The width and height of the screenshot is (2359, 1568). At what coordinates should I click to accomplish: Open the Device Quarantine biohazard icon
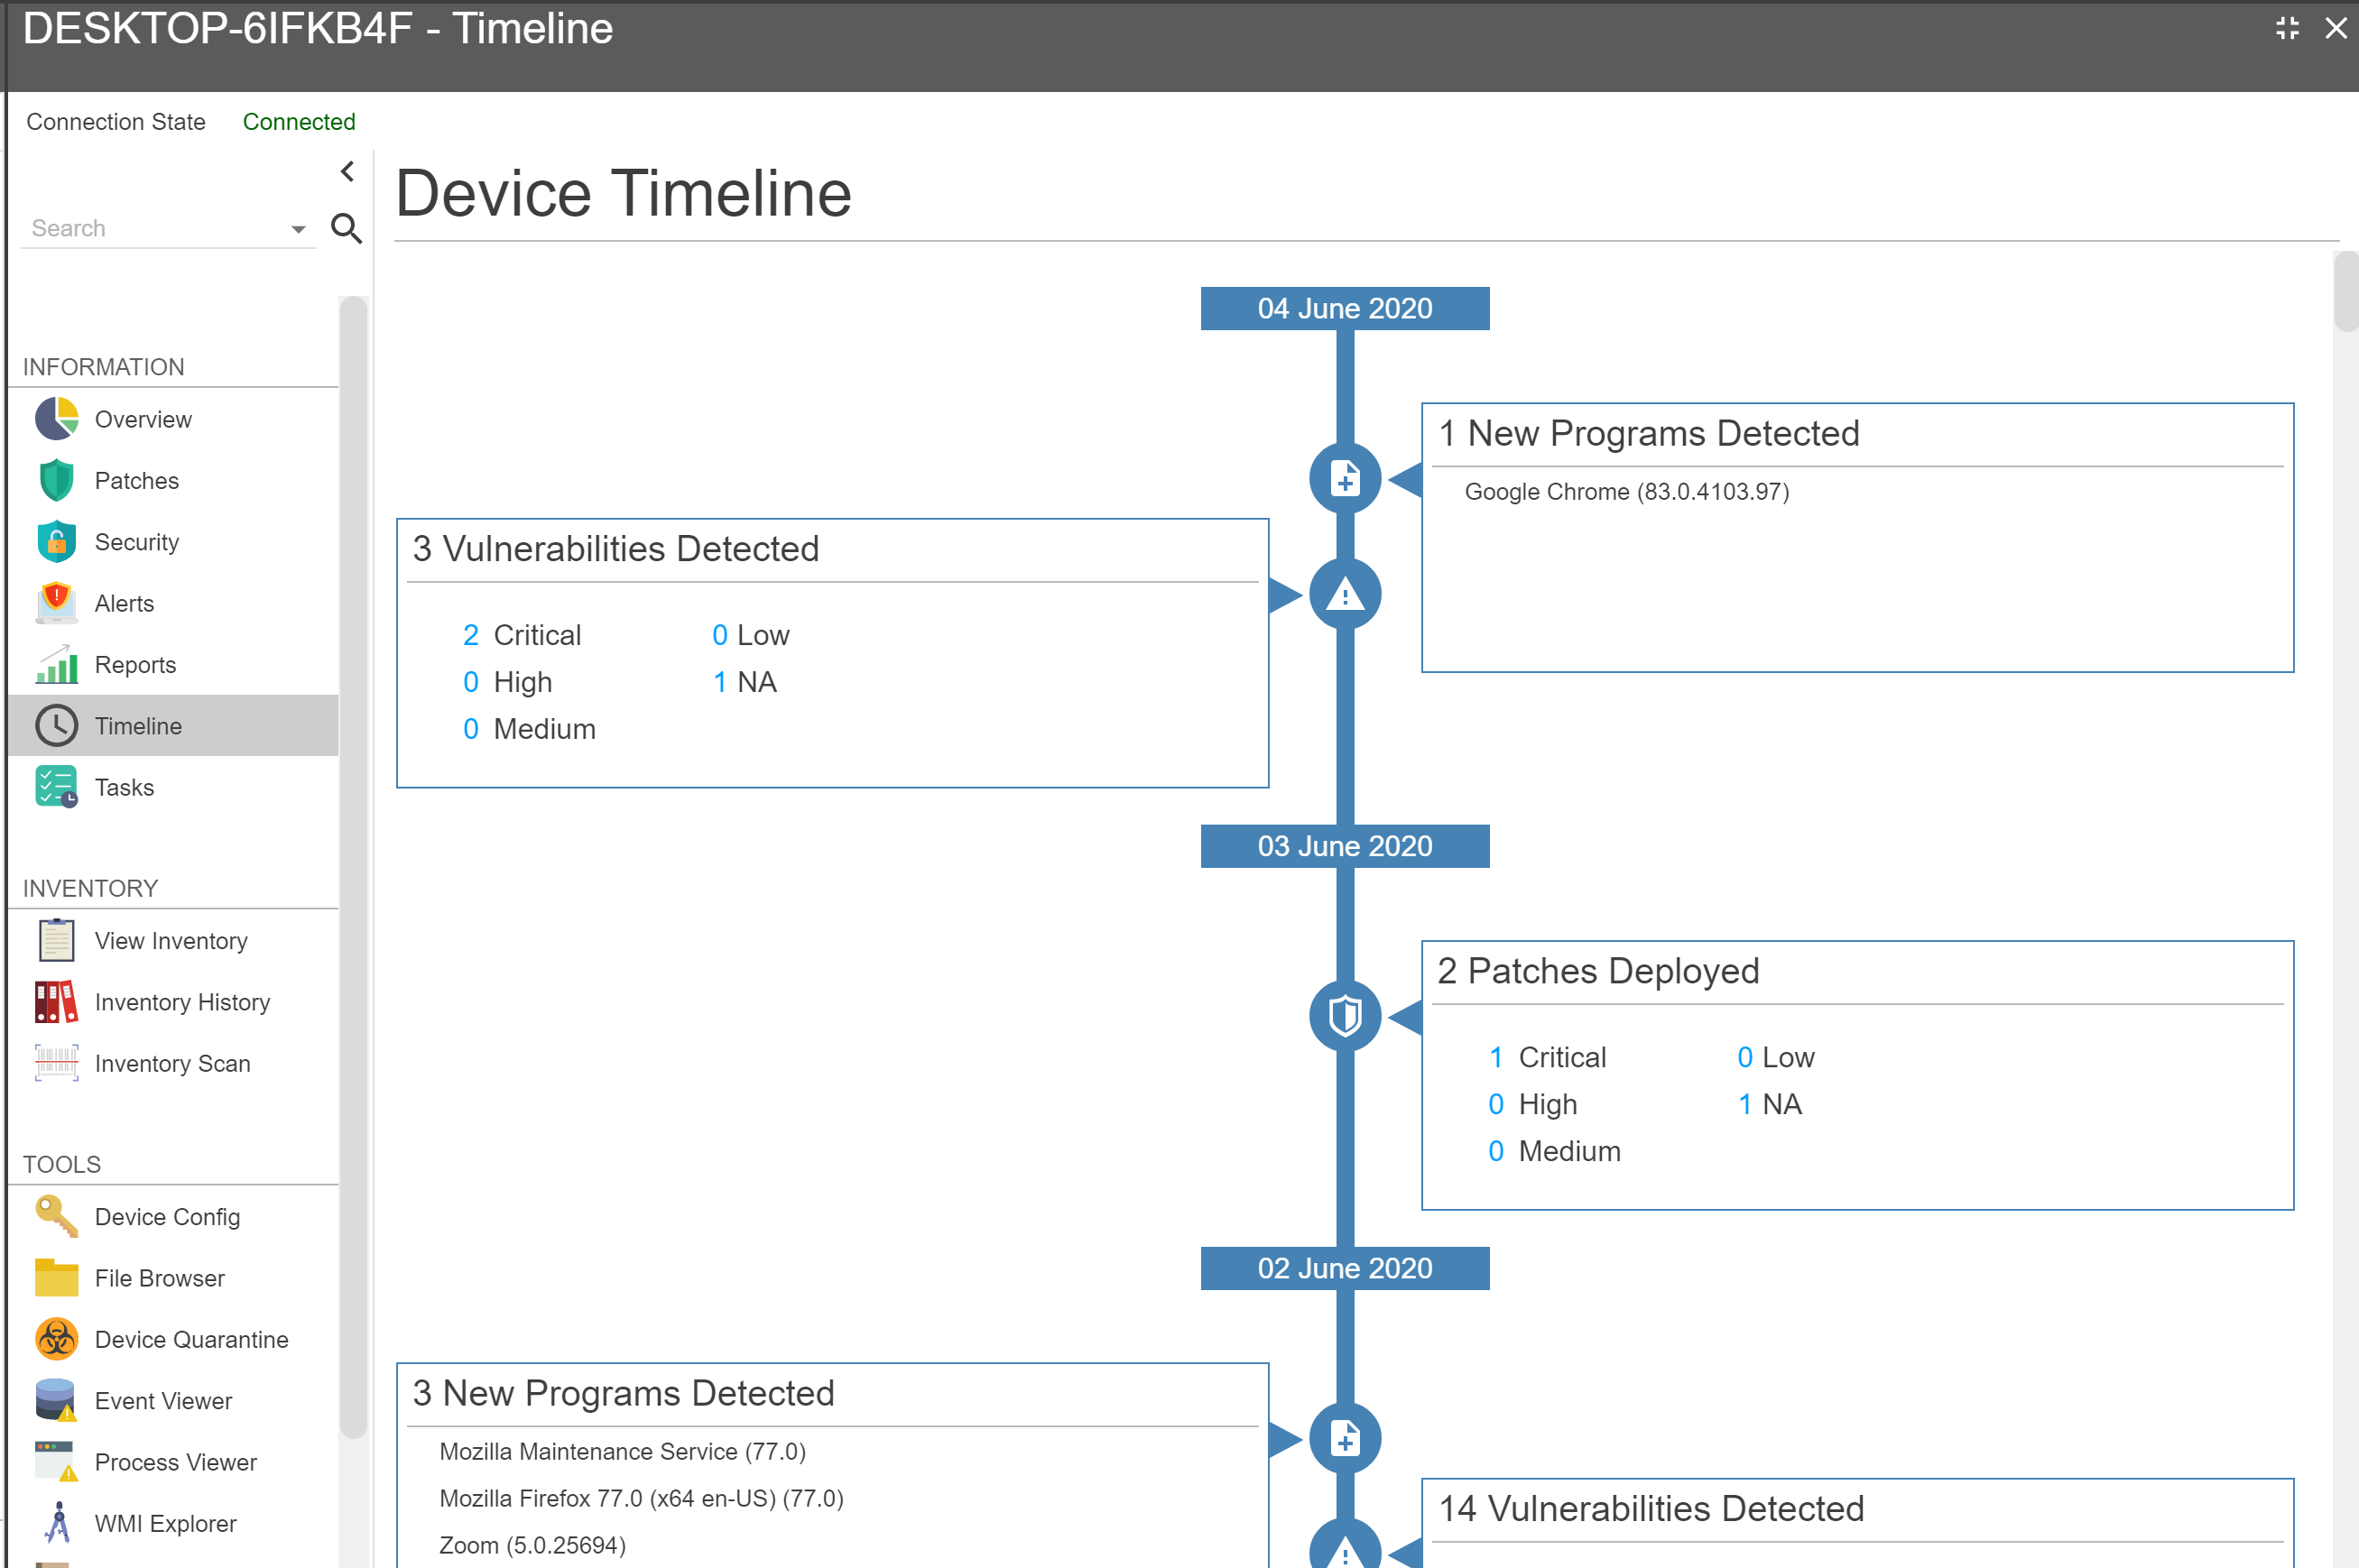click(x=56, y=1339)
